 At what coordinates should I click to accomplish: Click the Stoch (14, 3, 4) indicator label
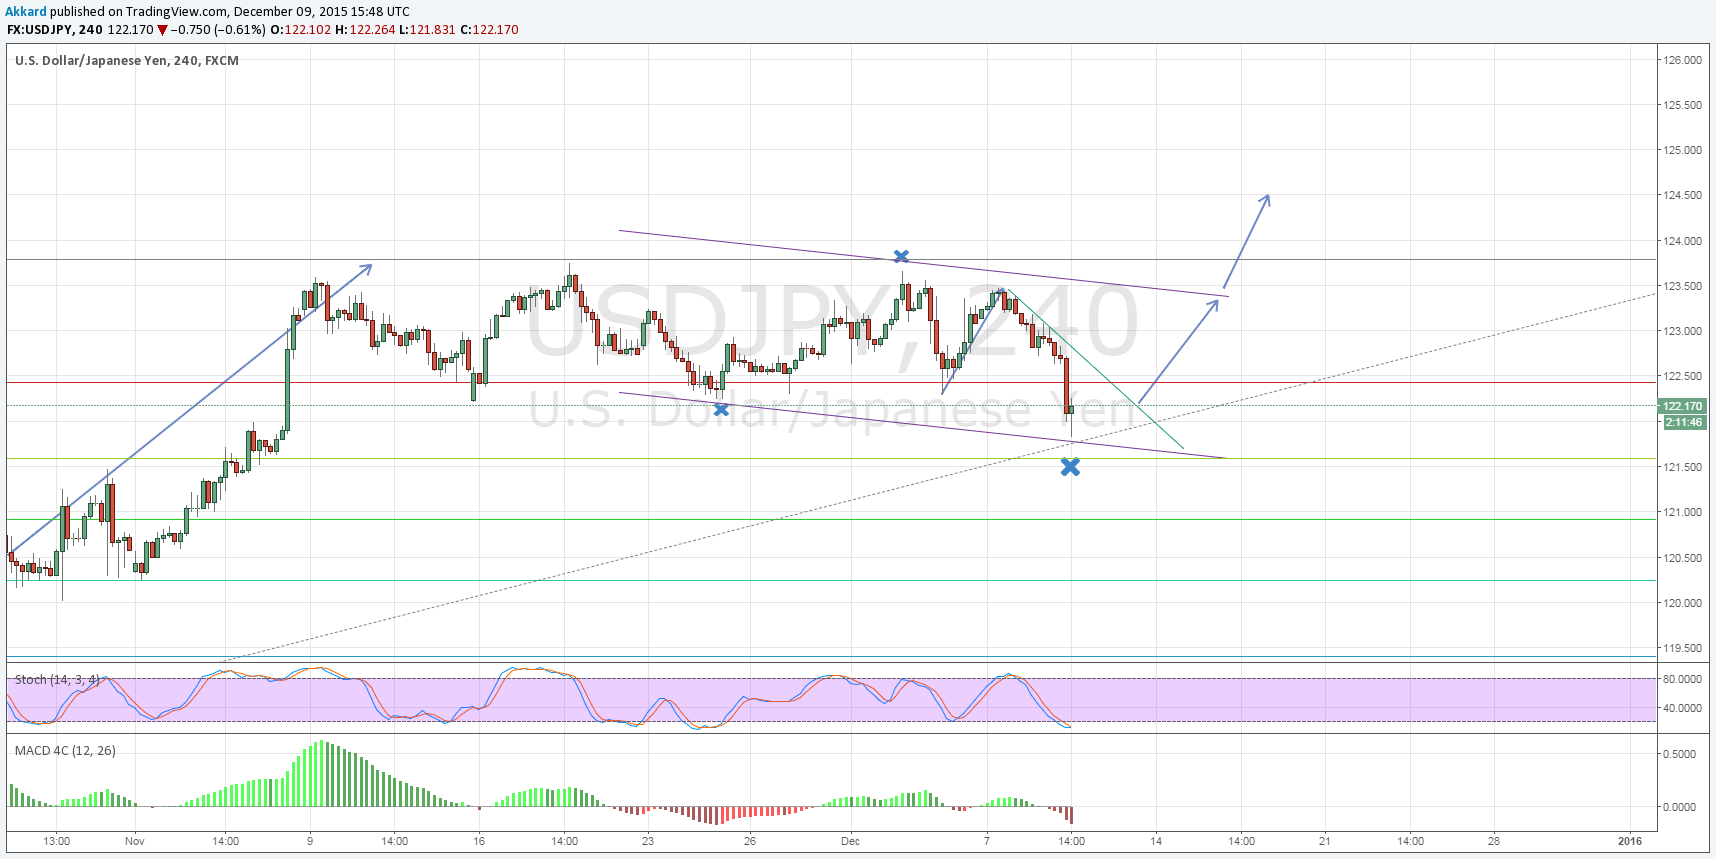57,680
